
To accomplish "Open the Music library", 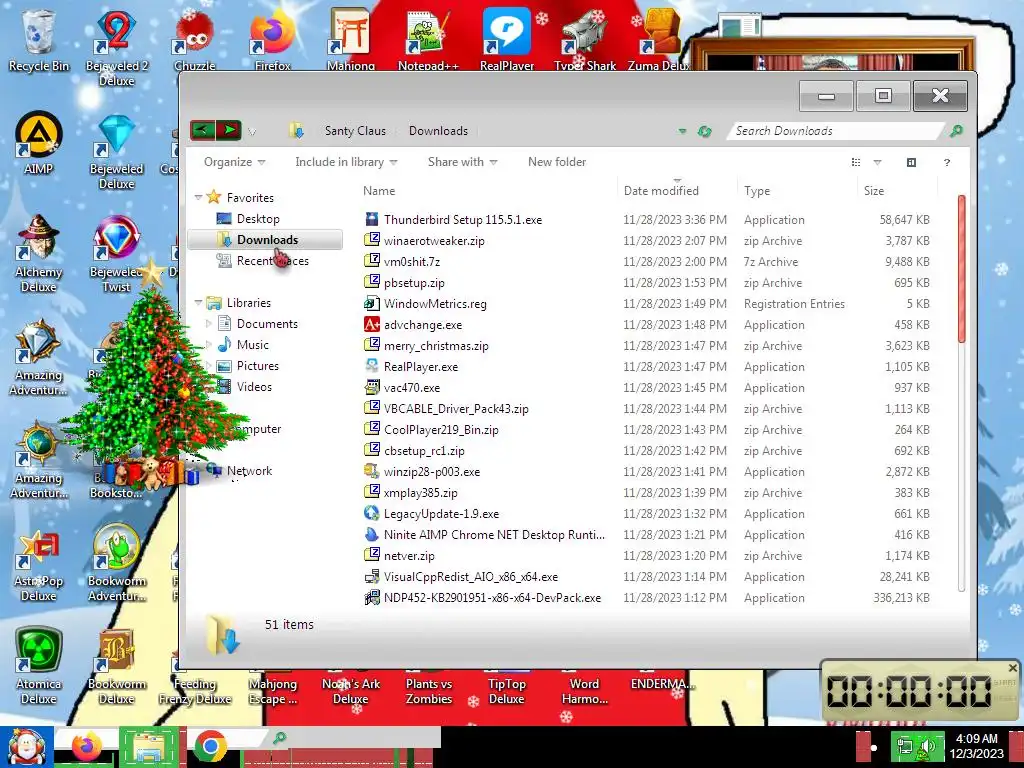I will pyautogui.click(x=252, y=345).
